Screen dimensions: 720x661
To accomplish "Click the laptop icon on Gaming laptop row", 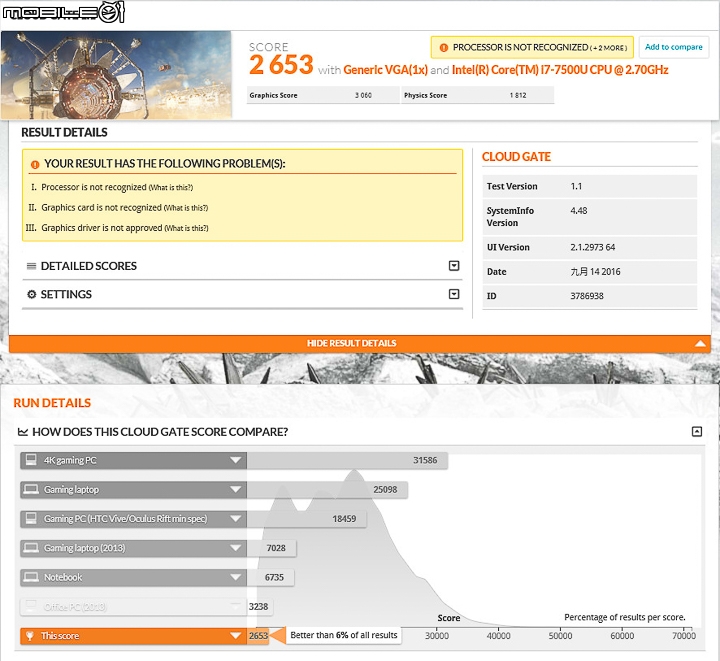I will click(31, 489).
